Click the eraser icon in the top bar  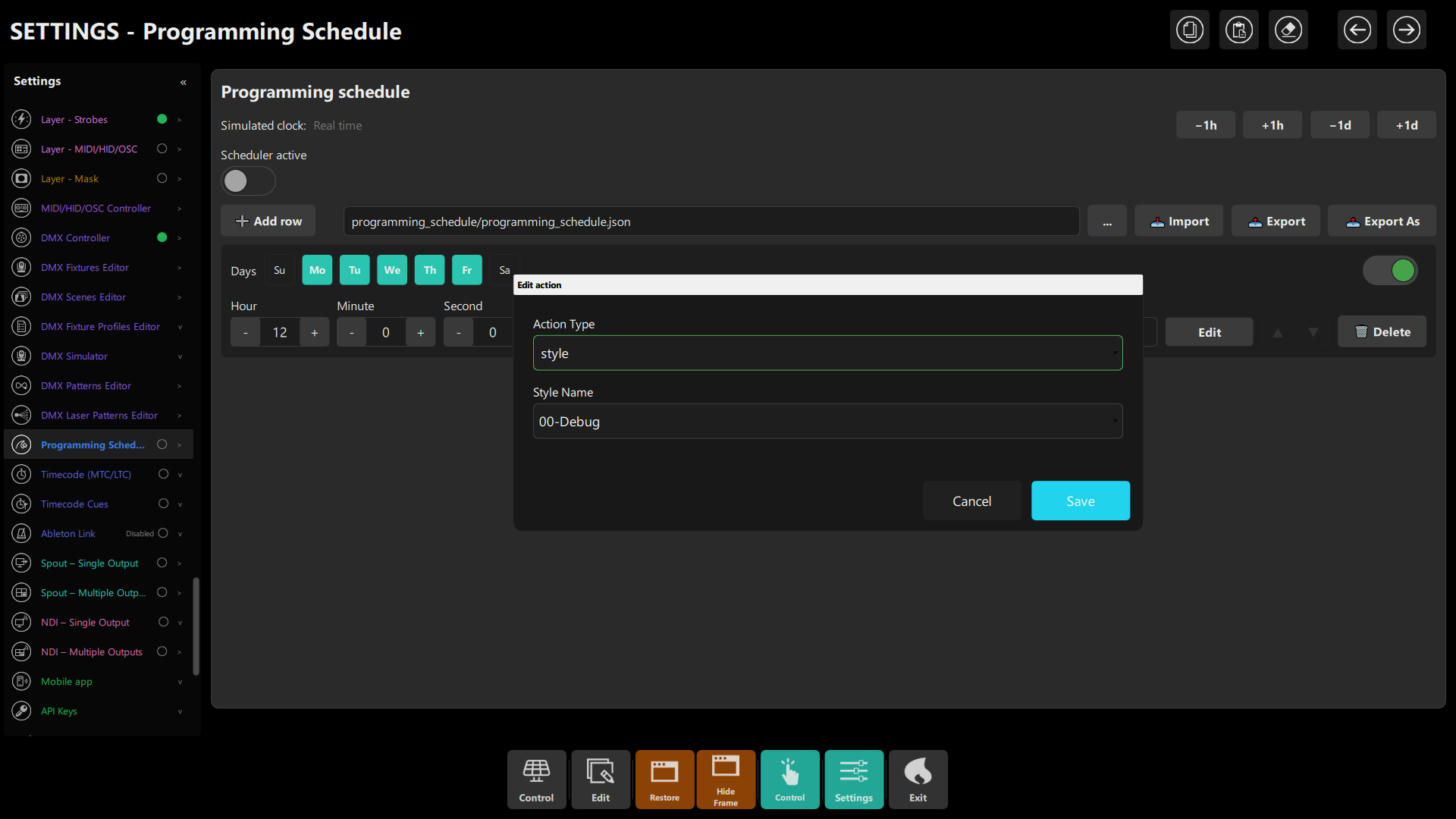pyautogui.click(x=1288, y=30)
